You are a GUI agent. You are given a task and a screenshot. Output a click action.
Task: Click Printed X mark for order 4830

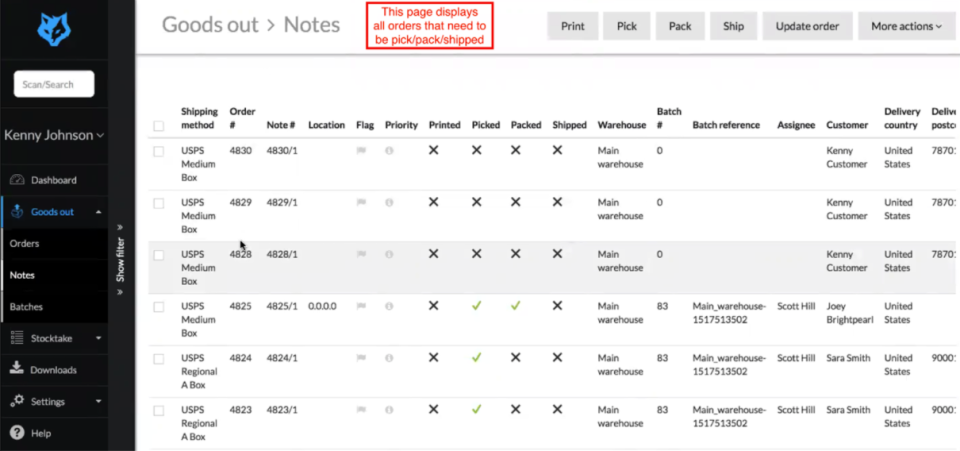coord(433,150)
